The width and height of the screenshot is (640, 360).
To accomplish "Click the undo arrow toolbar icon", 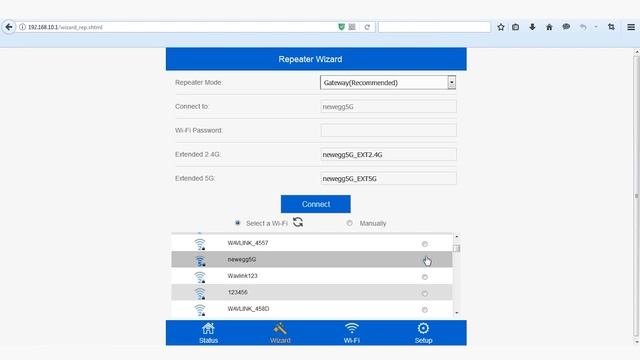I will [x=583, y=27].
